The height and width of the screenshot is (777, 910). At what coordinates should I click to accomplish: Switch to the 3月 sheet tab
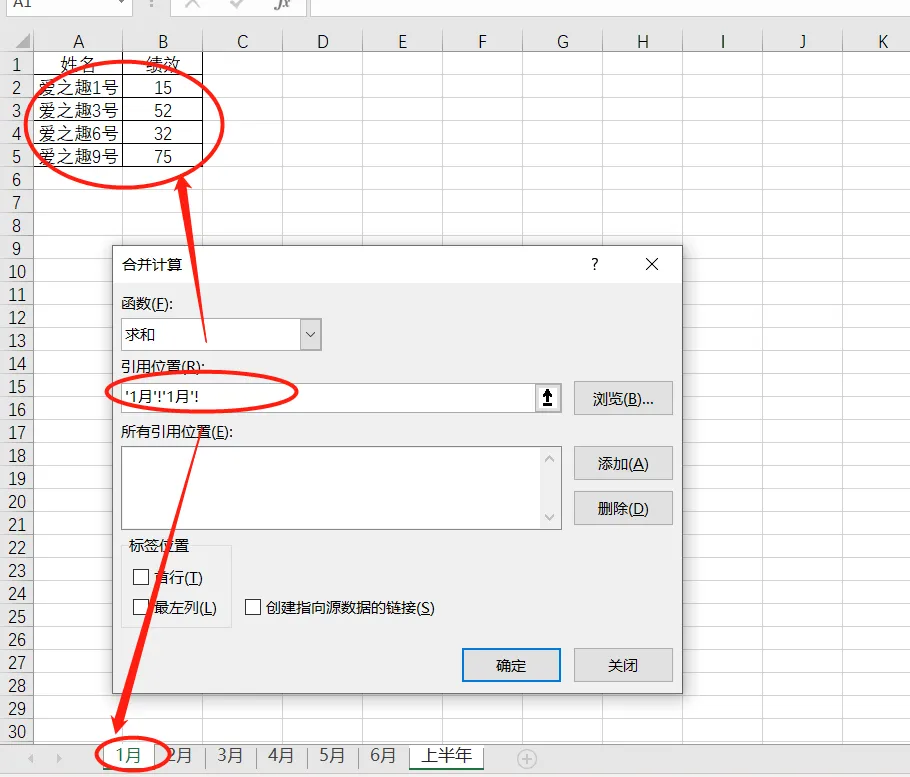coord(230,755)
